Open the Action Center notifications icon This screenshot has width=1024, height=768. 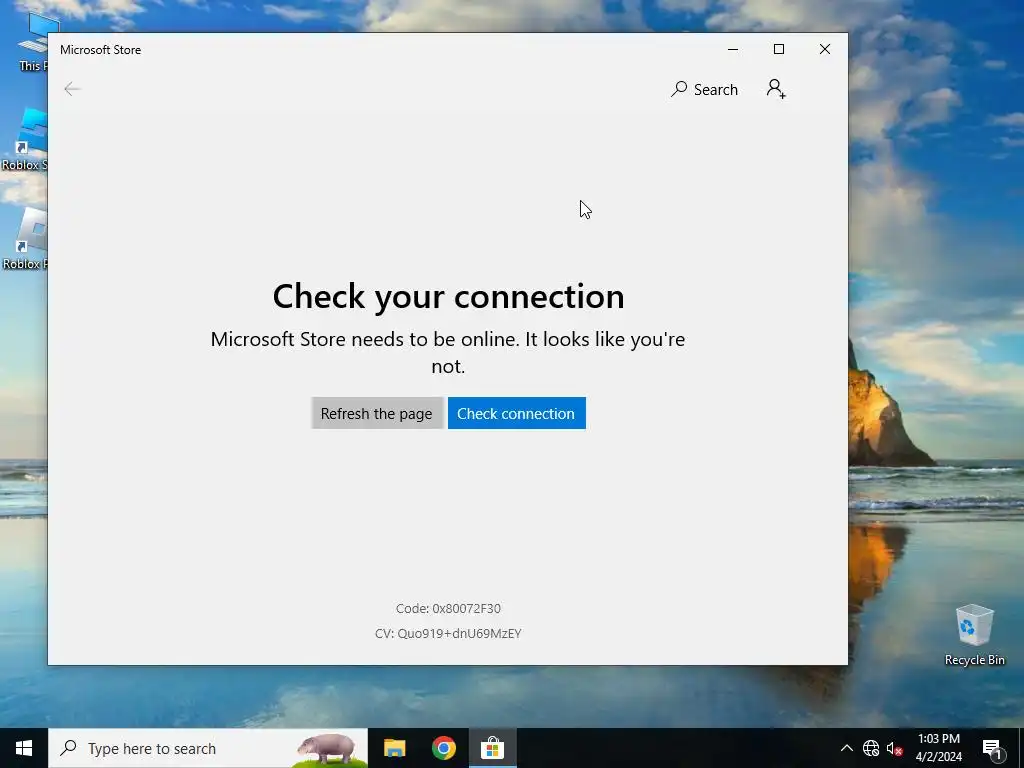[992, 748]
